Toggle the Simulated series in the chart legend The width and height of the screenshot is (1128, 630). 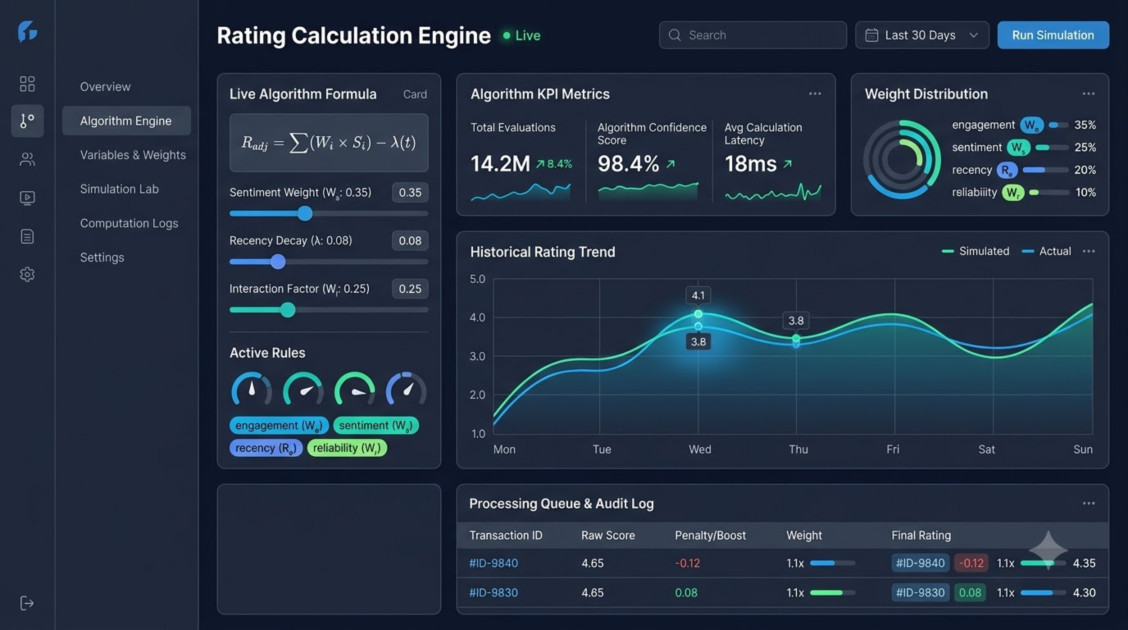click(975, 251)
